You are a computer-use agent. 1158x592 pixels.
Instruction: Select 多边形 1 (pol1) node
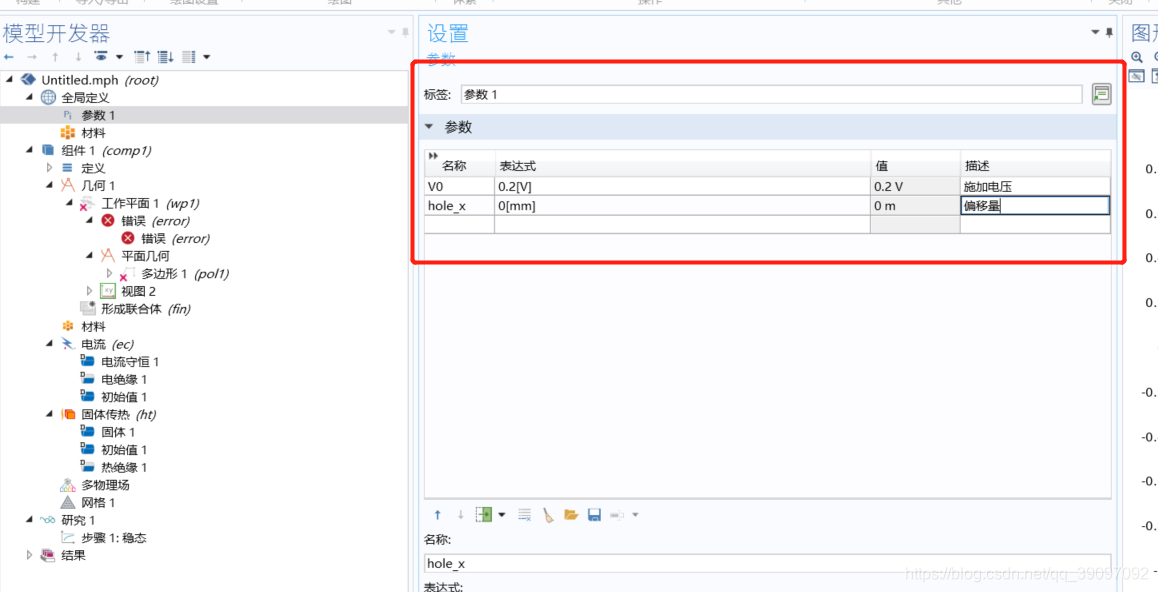click(185, 274)
